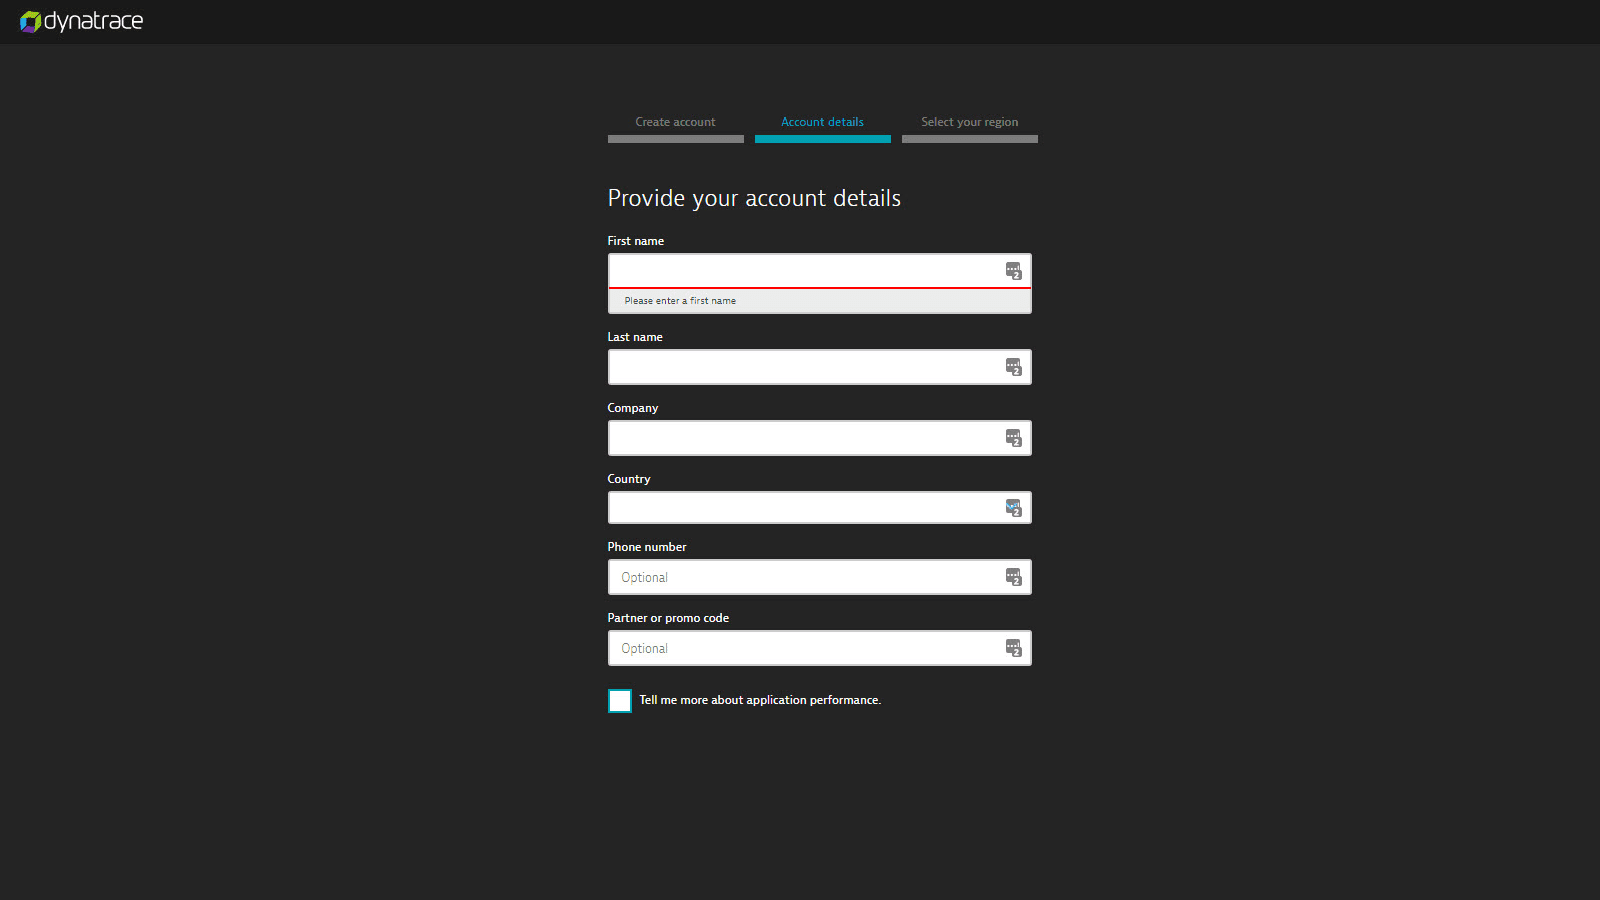
Task: Click the autofill extension icon in Company field
Action: click(1014, 438)
